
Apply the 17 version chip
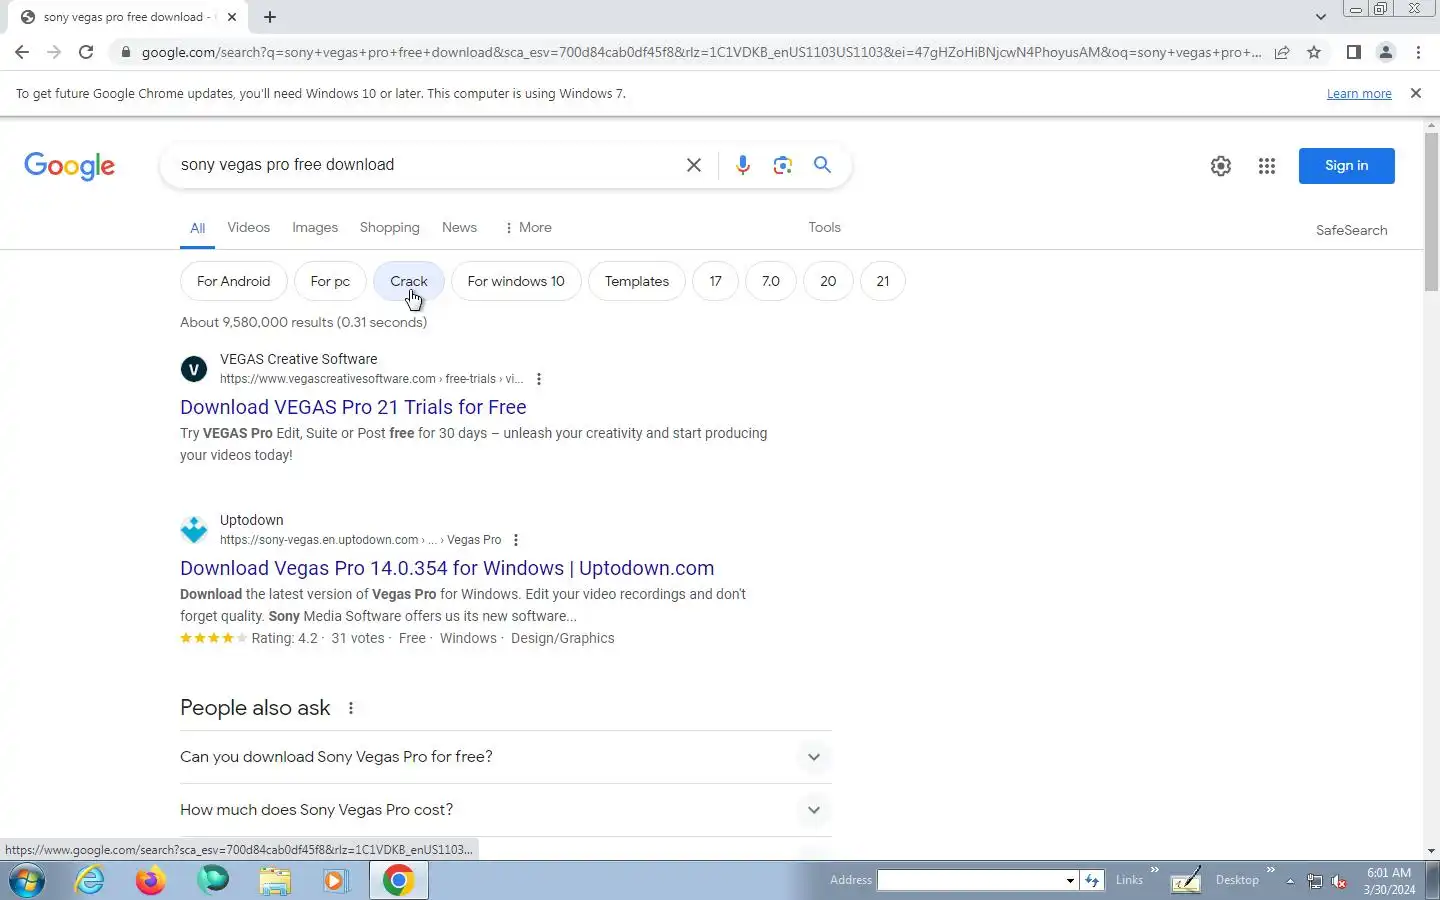(x=715, y=281)
